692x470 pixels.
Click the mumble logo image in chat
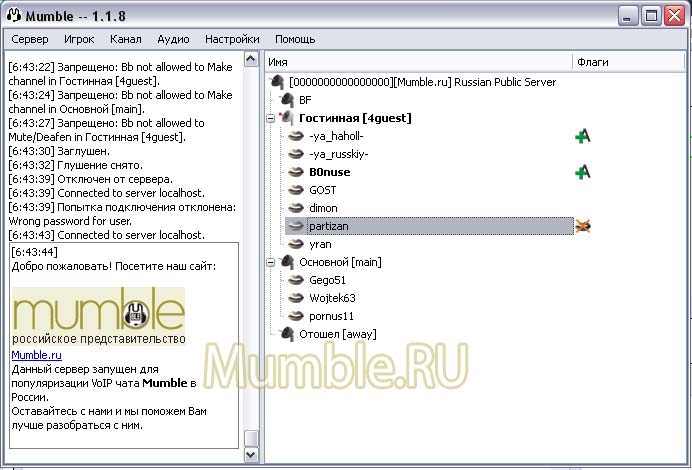[98, 314]
